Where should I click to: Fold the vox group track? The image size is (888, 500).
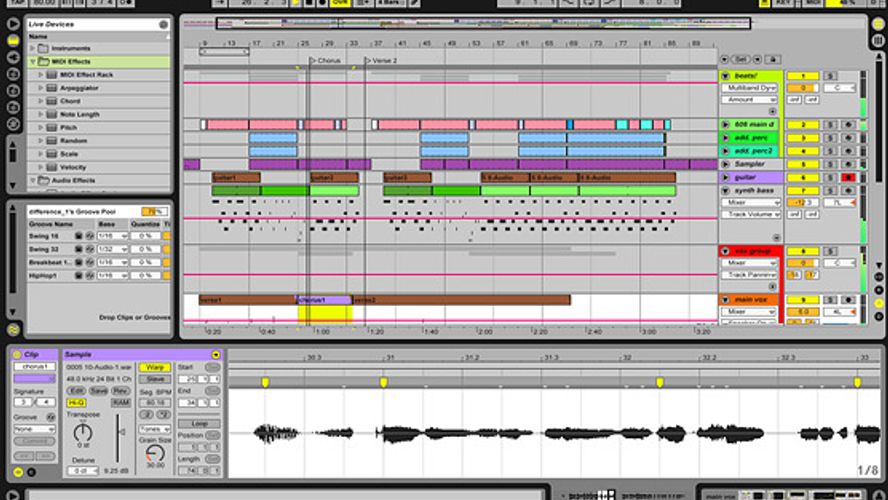[x=725, y=251]
